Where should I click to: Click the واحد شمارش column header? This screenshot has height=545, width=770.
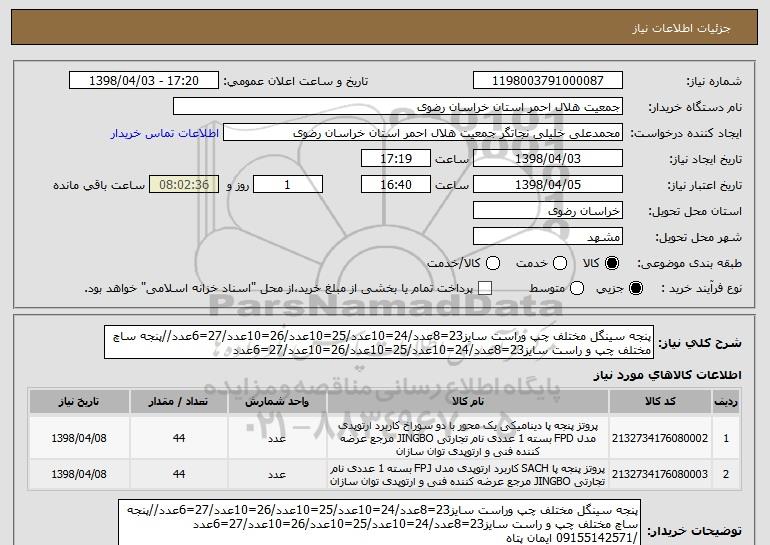point(277,402)
